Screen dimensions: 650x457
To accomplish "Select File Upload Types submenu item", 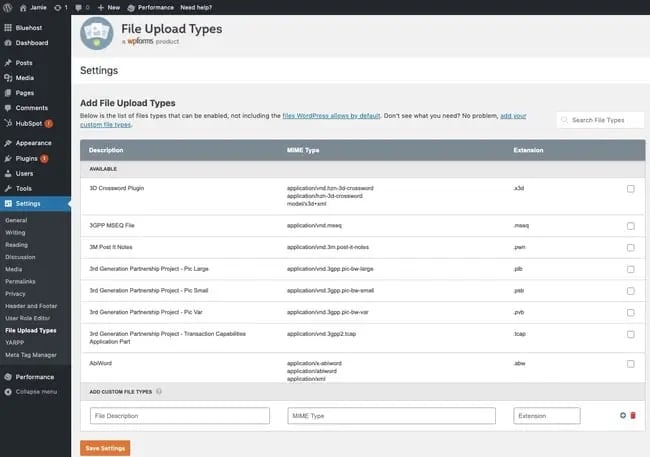I will point(31,331).
